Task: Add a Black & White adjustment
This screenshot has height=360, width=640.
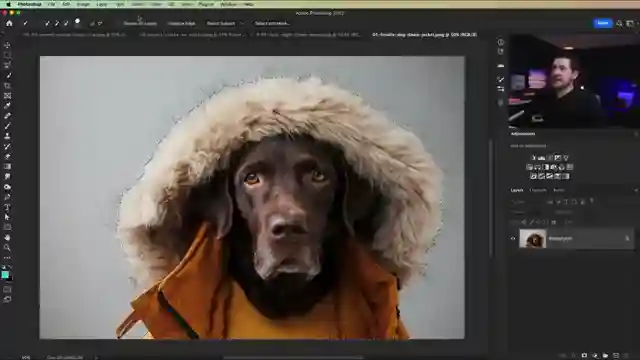Action: pyautogui.click(x=546, y=167)
